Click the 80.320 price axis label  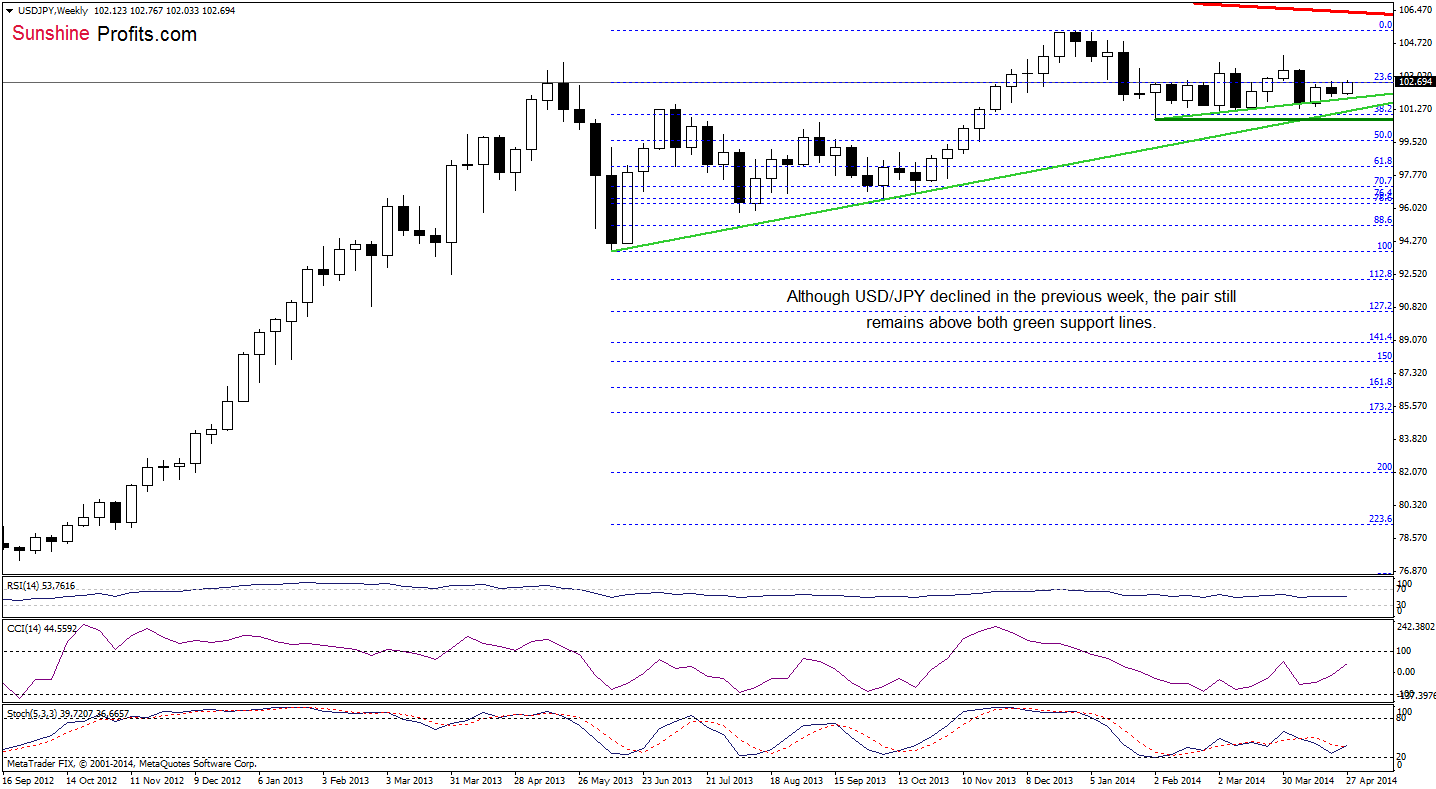coord(1414,505)
